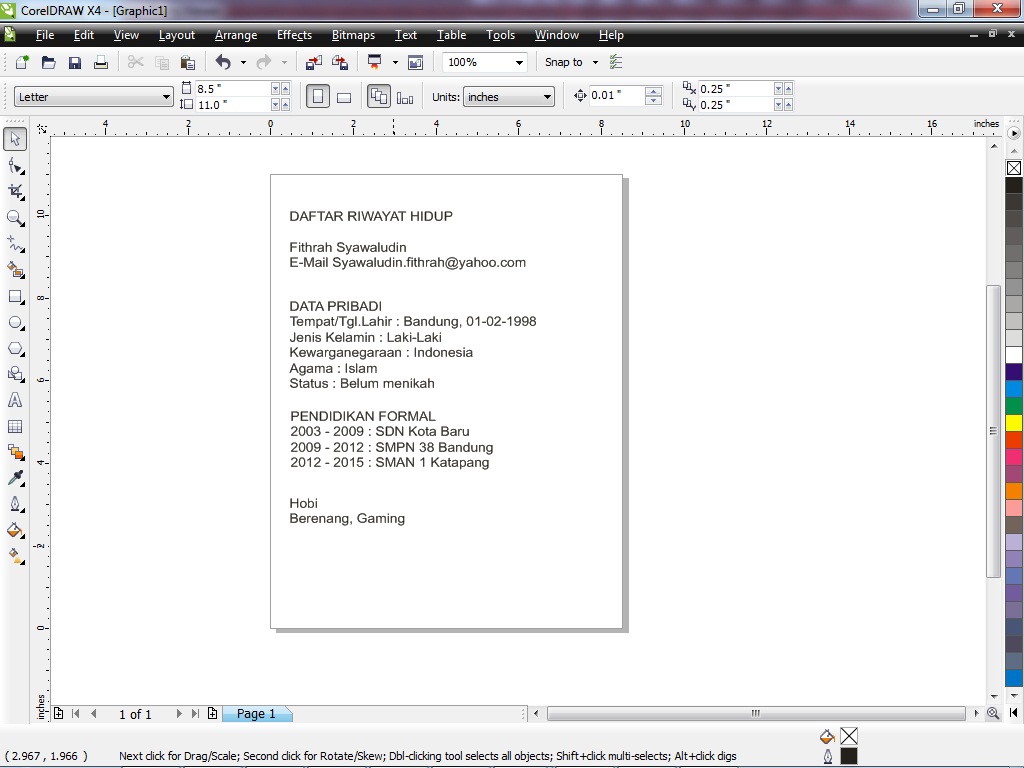1024x768 pixels.
Task: Select the Basic Shapes tool
Action: [15, 374]
